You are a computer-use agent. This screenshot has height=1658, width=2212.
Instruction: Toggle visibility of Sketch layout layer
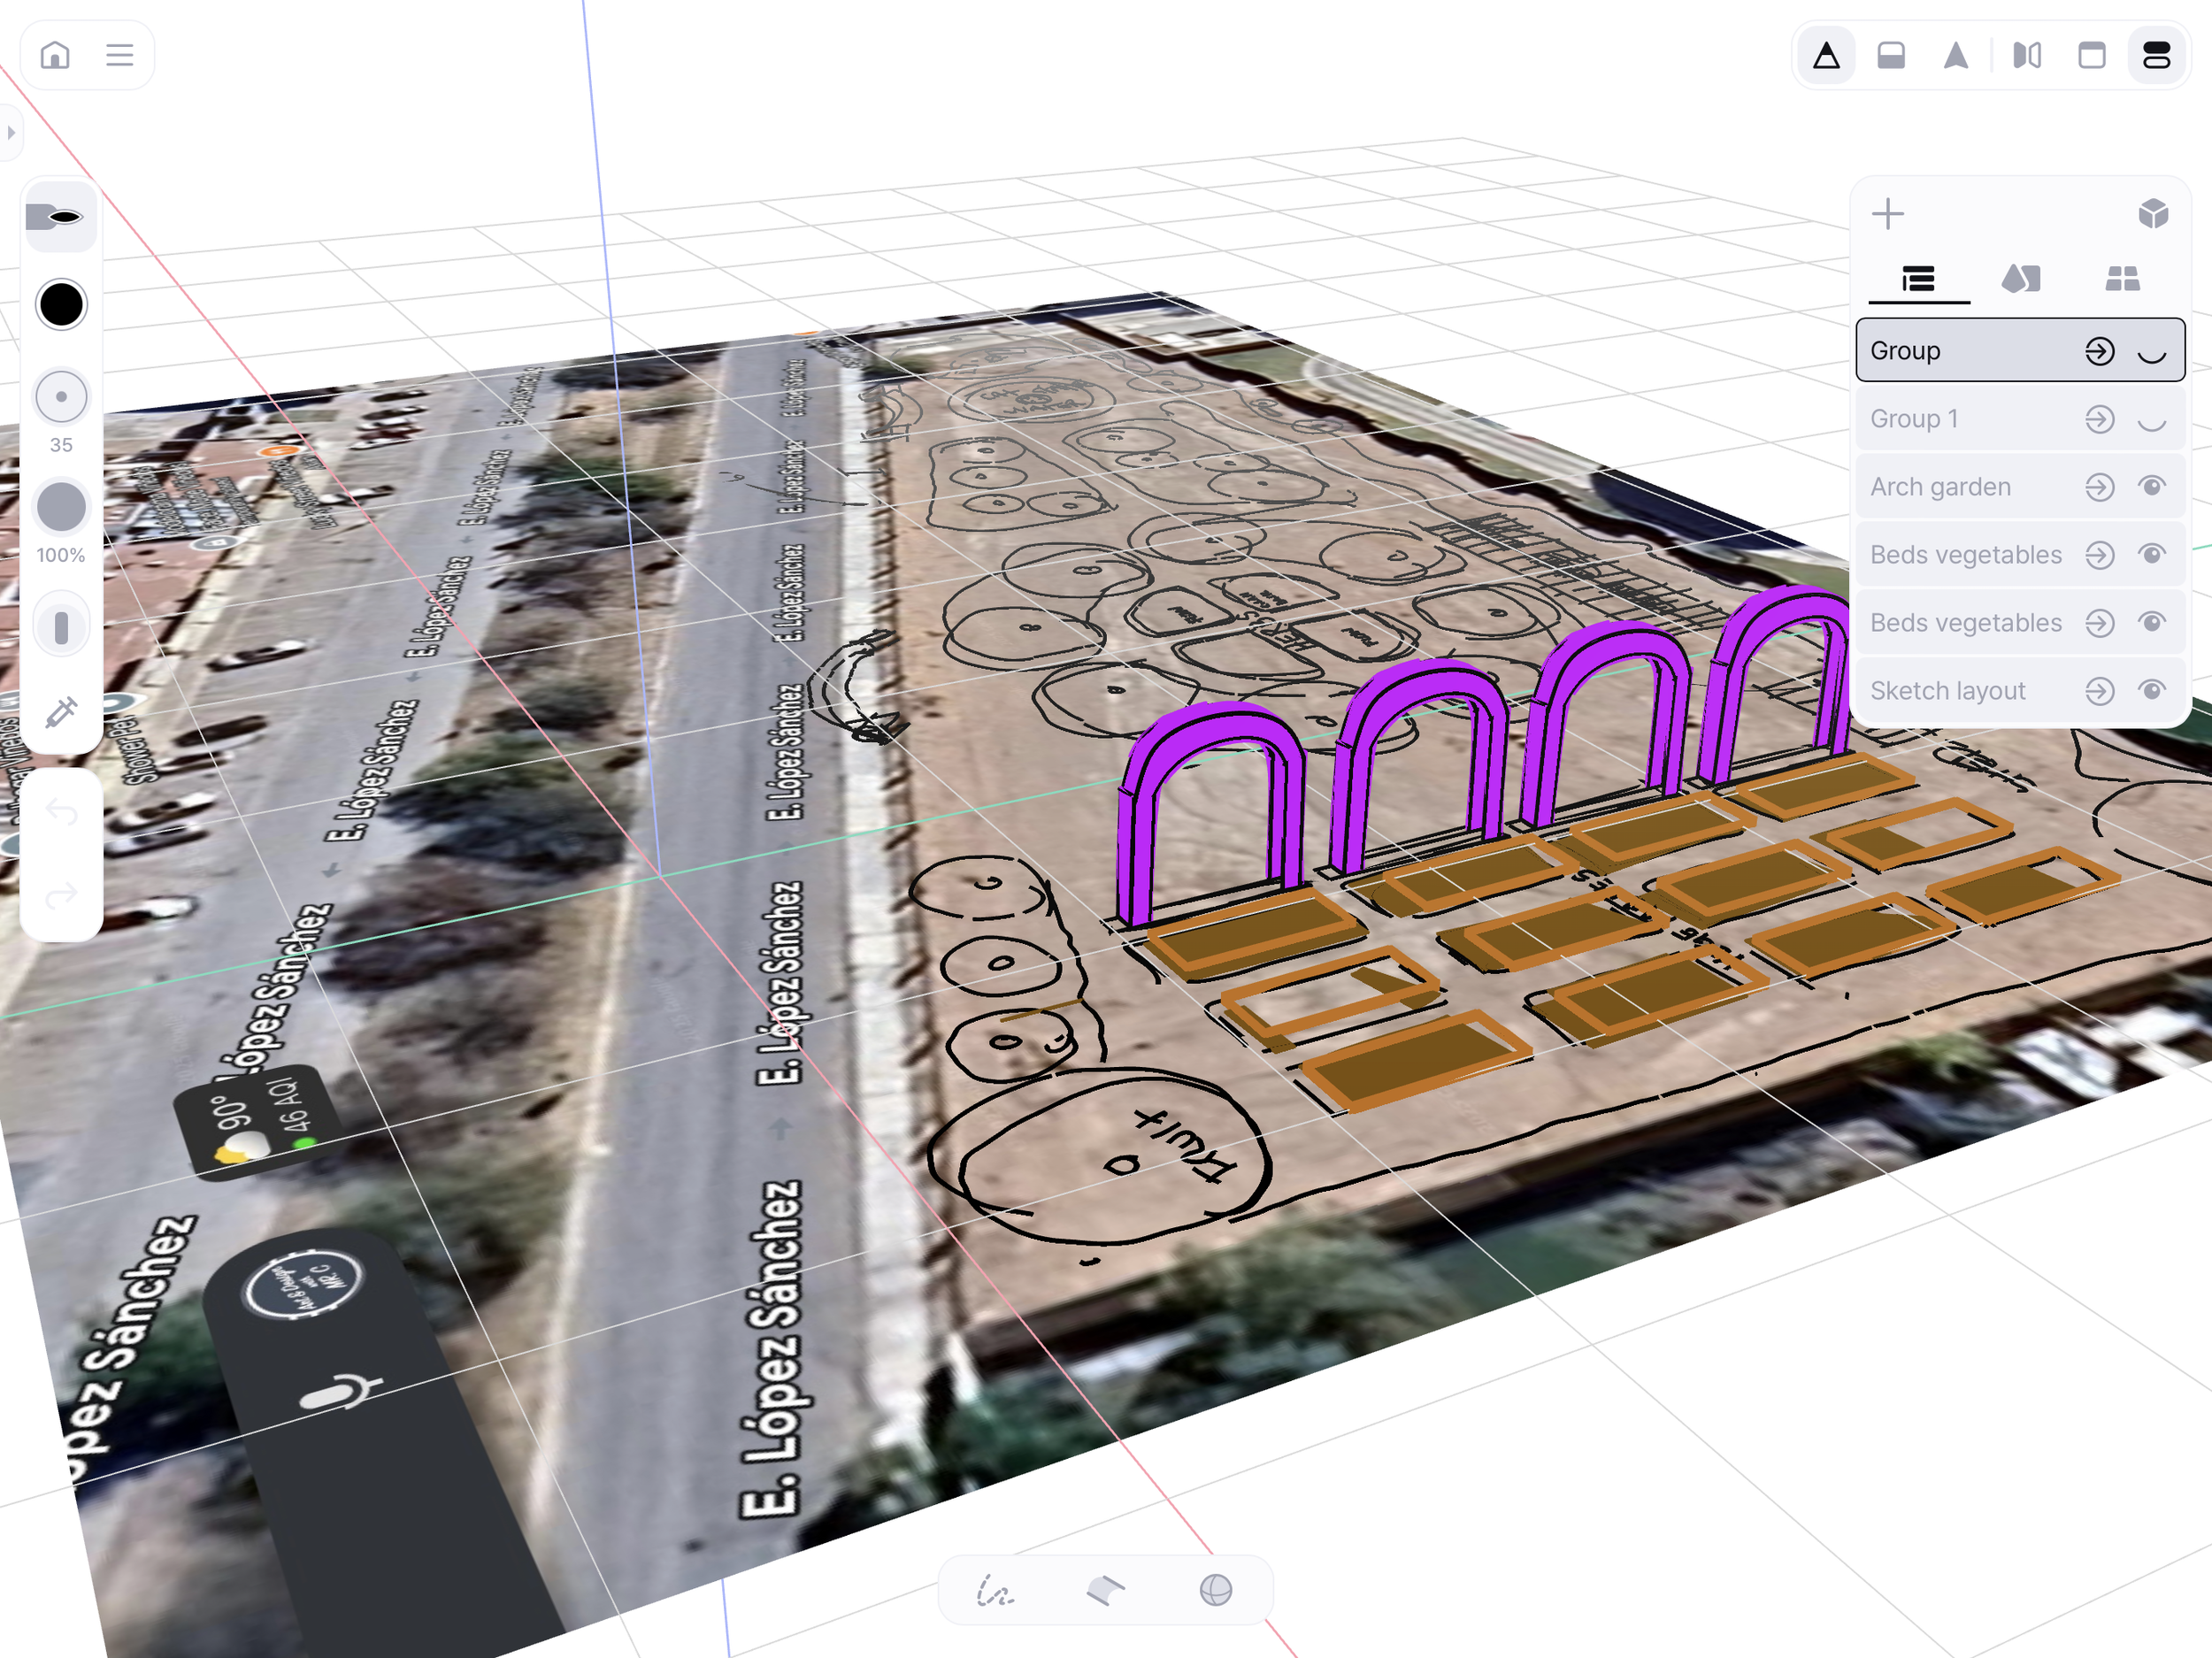[x=2151, y=690]
